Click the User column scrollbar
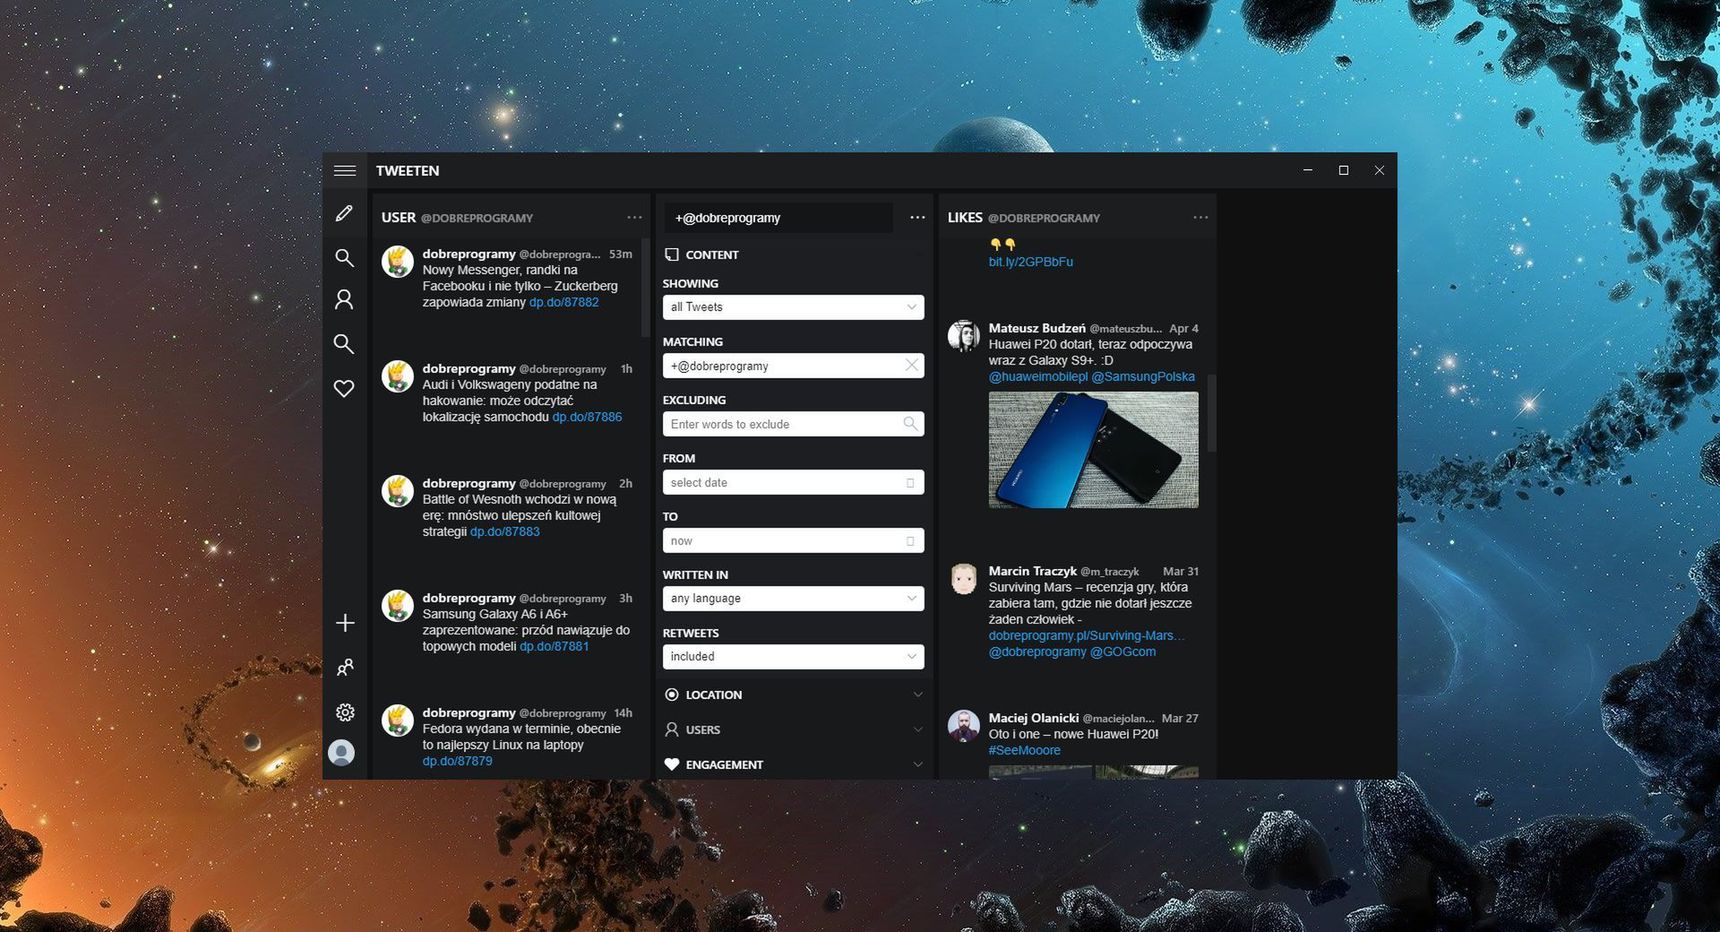 tap(645, 287)
